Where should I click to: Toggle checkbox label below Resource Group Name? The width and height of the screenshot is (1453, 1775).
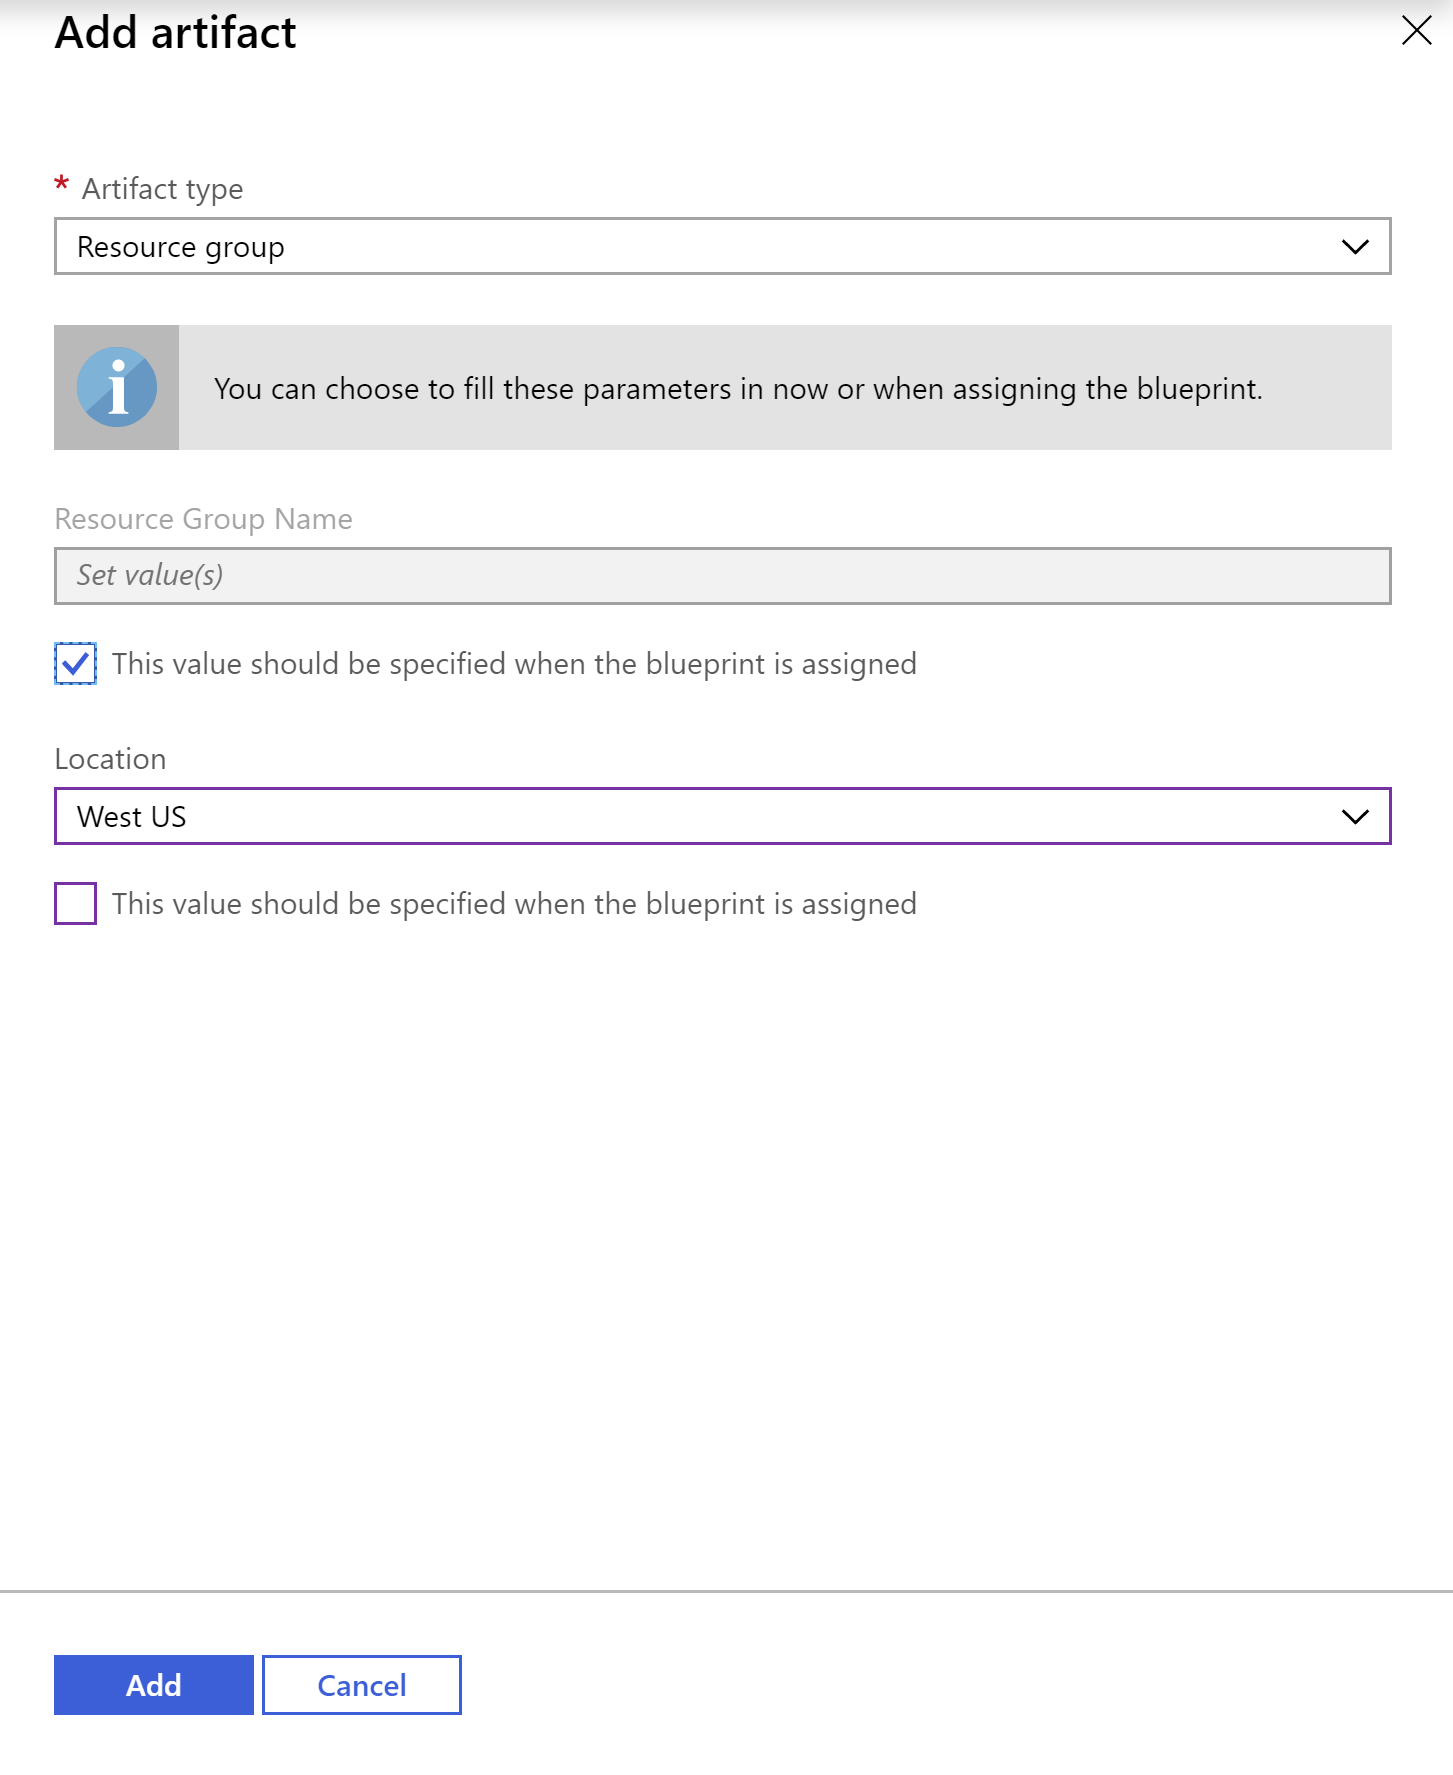[514, 664]
